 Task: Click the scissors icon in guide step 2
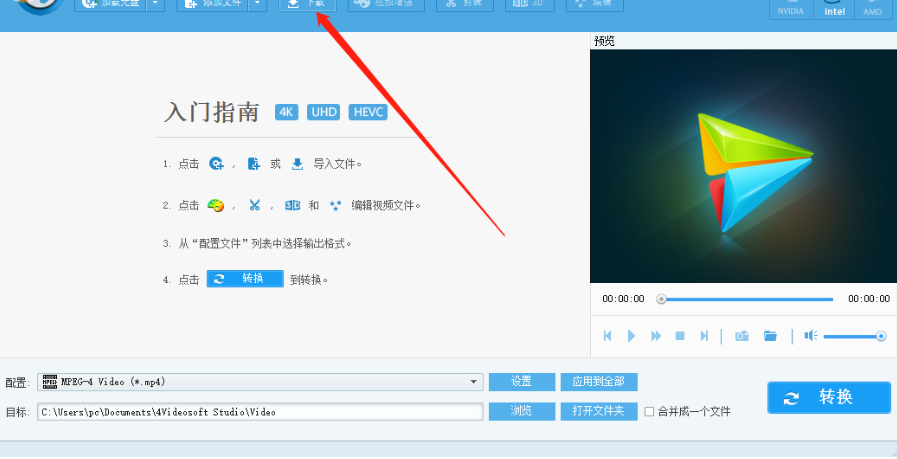(x=255, y=205)
